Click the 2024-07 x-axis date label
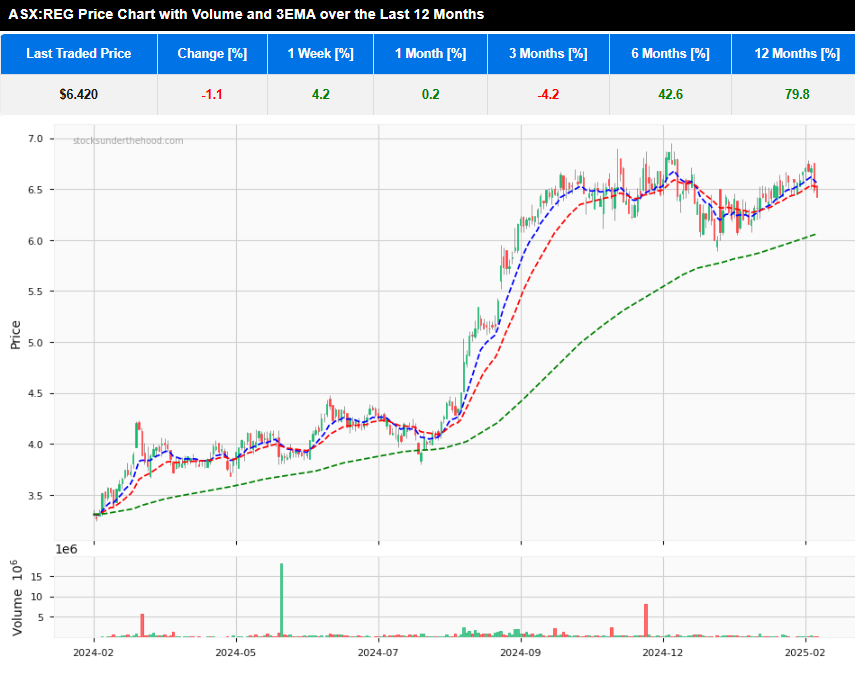Image resolution: width=855 pixels, height=674 pixels. [378, 653]
